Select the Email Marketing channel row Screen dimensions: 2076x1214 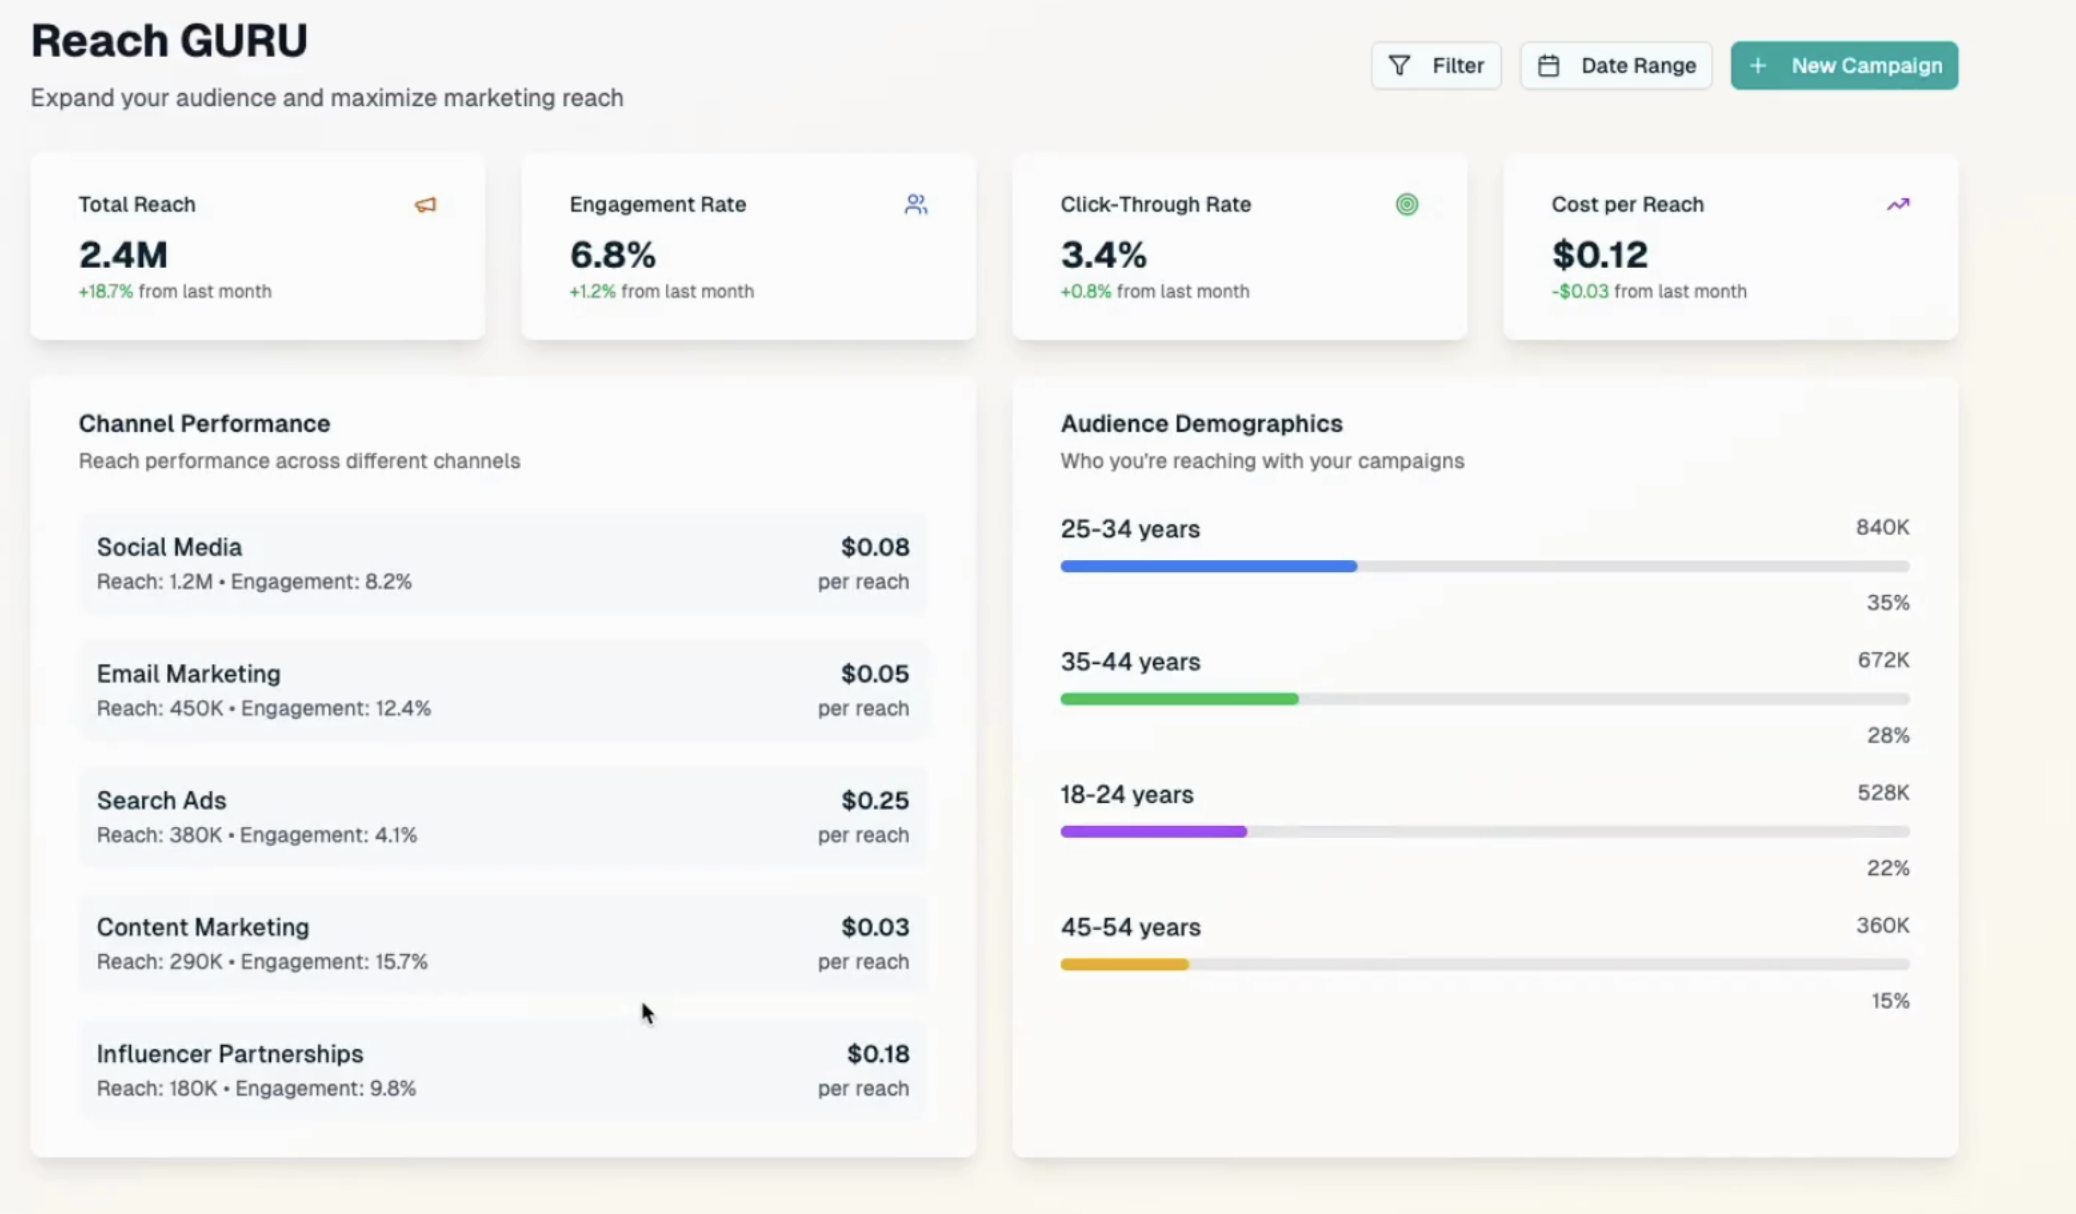point(503,689)
